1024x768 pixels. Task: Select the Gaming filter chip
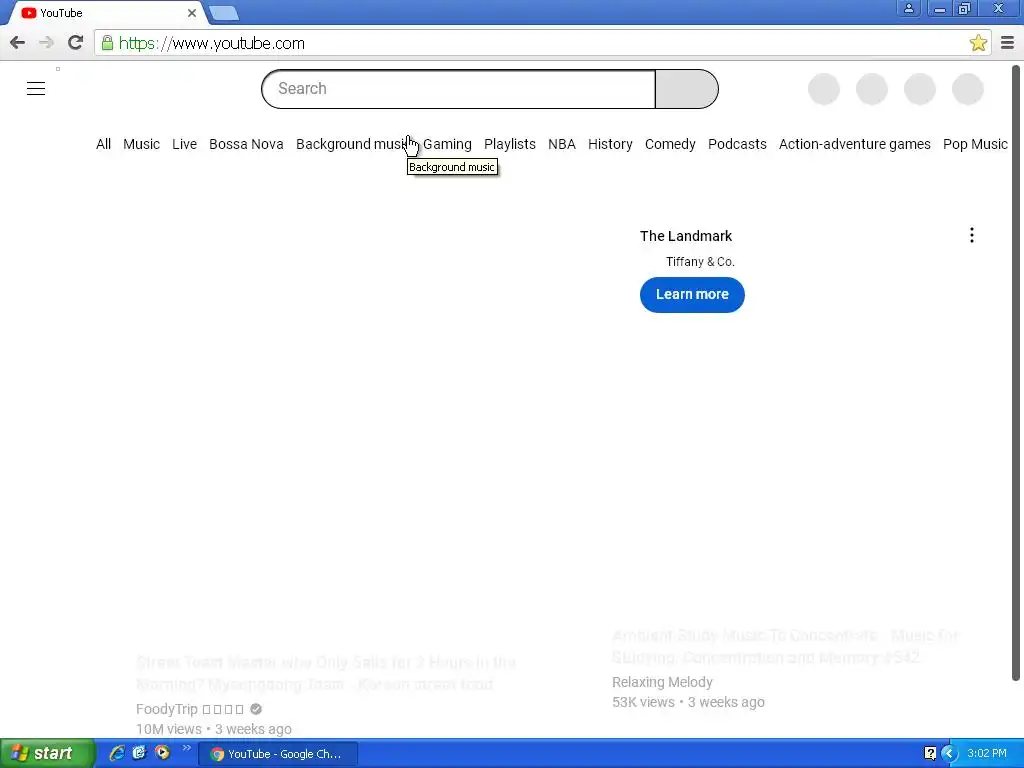447,144
